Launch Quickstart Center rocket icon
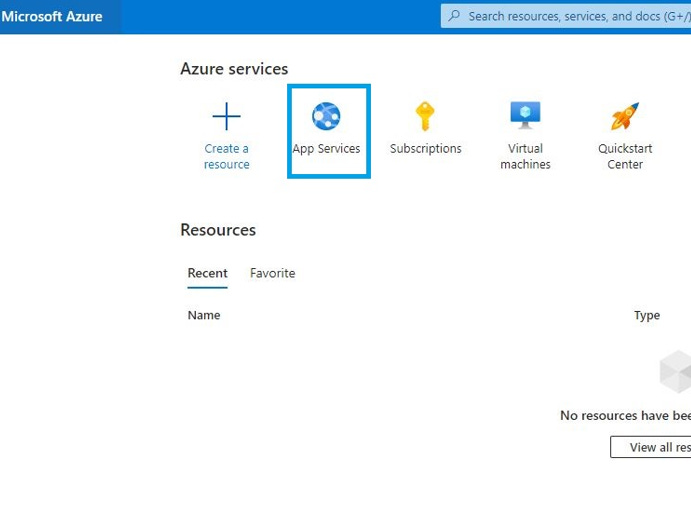Screen dimensions: 691x521 point(625,116)
